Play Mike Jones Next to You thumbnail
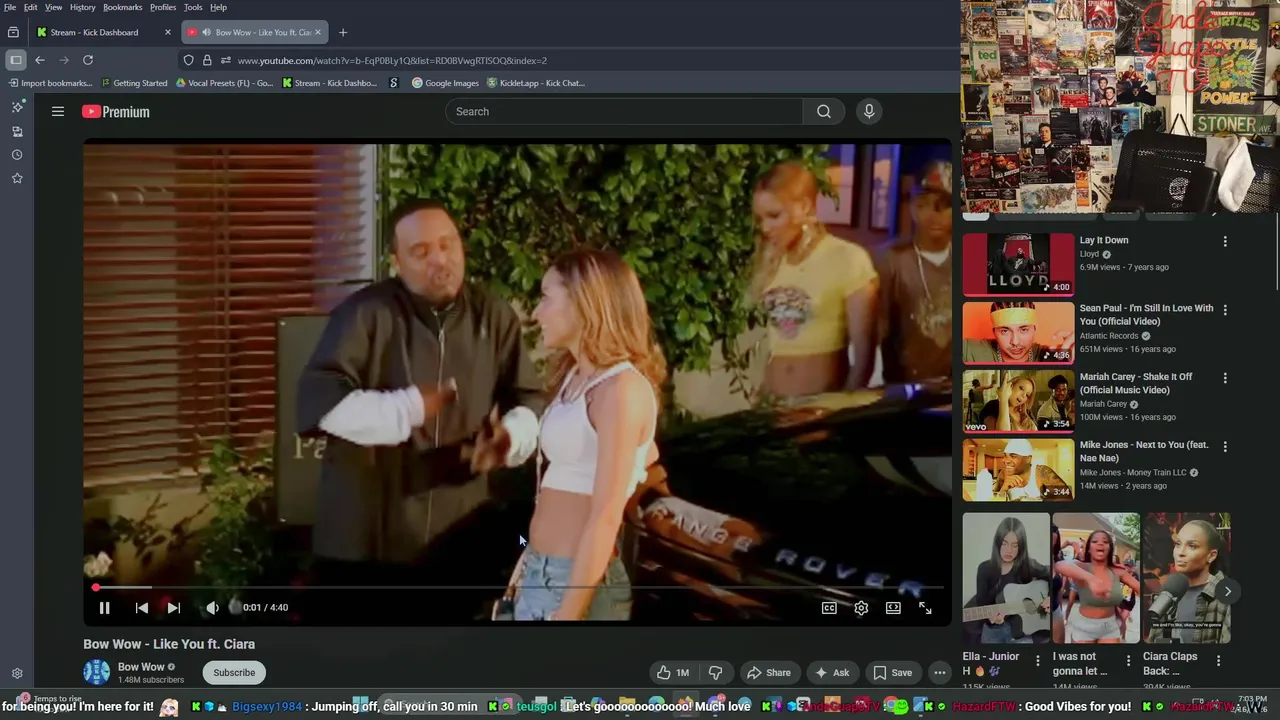Image resolution: width=1280 pixels, height=720 pixels. click(1018, 470)
